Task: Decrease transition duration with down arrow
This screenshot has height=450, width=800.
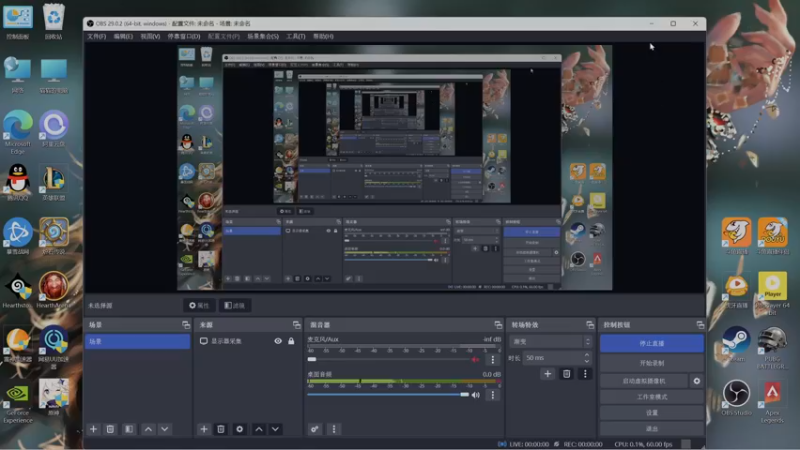Action: [587, 361]
